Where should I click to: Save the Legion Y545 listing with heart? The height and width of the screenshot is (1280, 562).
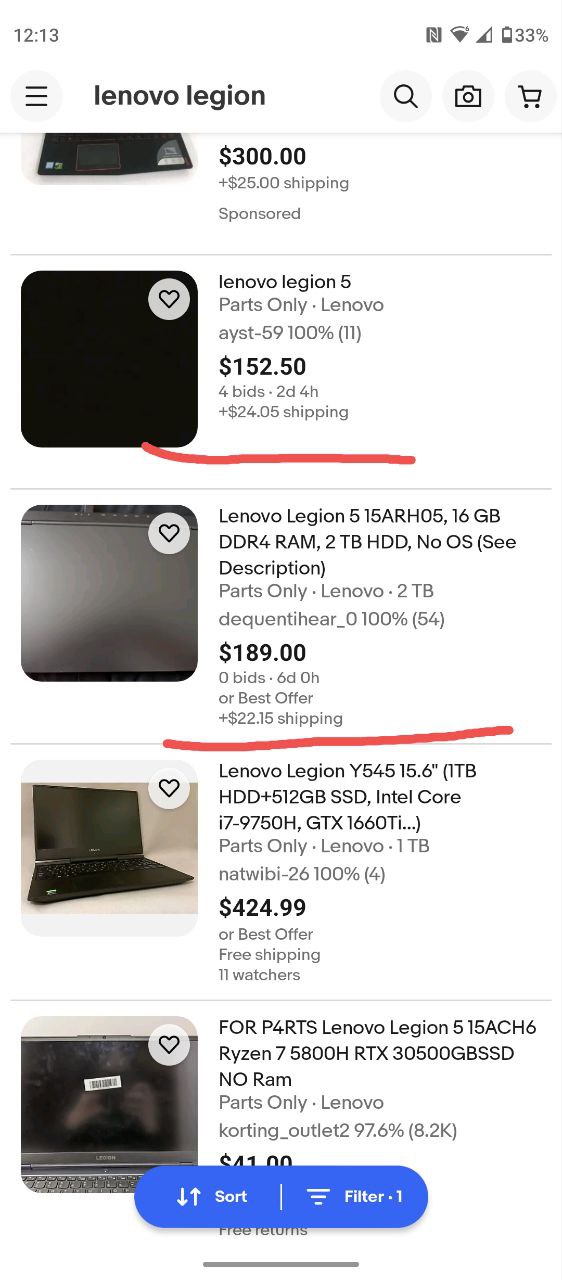tap(169, 789)
